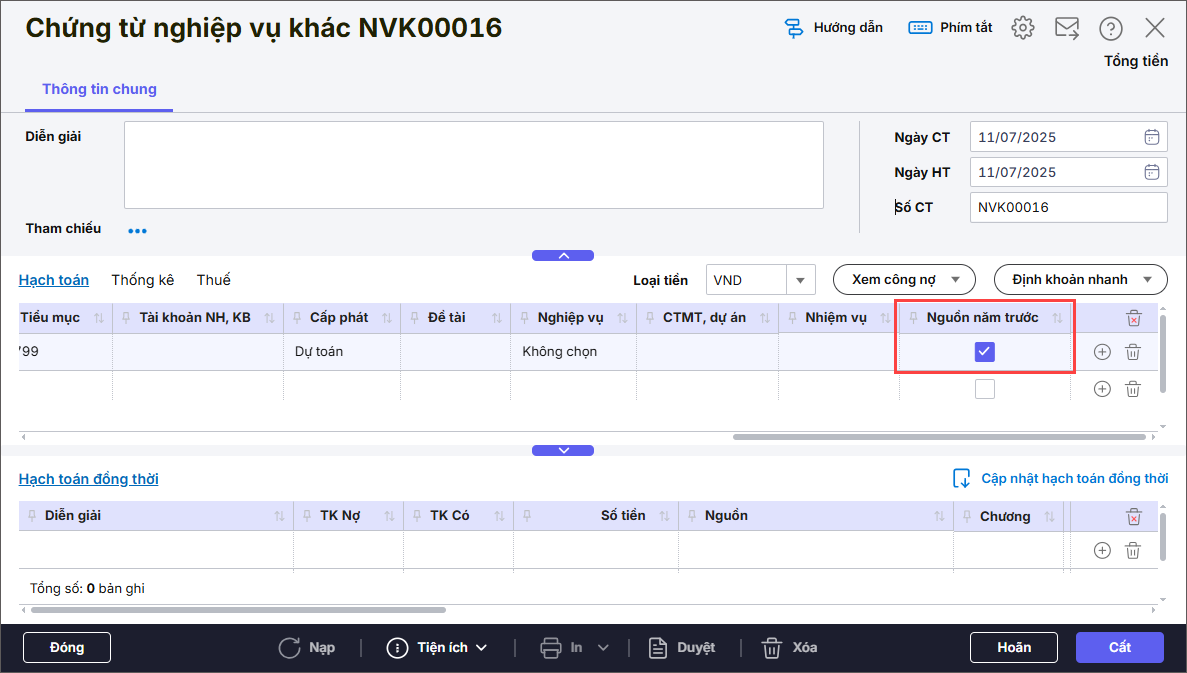Toggle the lower section with down chevron
Screen dimensions: 1187x673
(563, 450)
